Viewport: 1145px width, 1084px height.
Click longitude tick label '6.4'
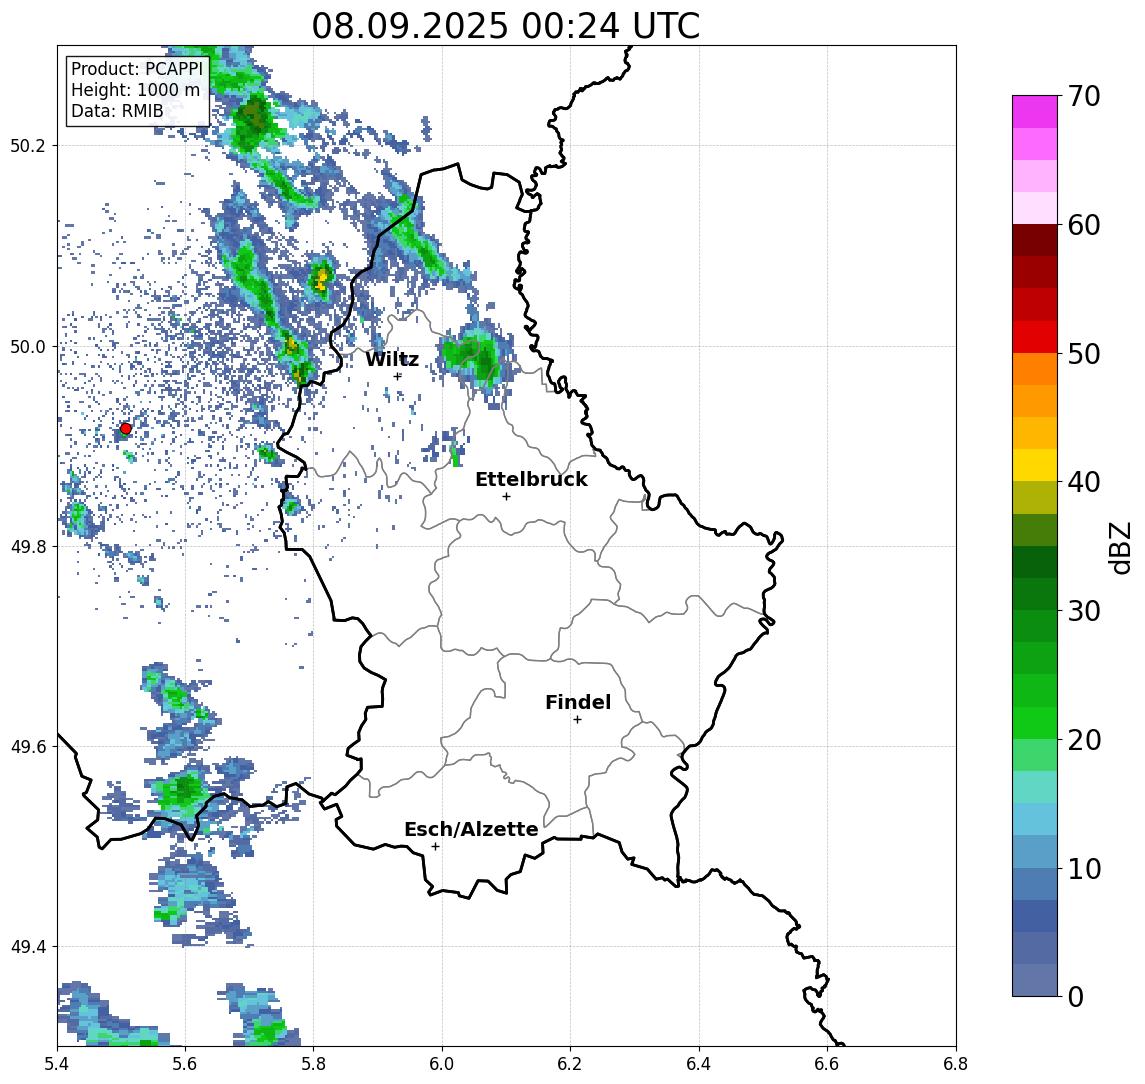(699, 1064)
